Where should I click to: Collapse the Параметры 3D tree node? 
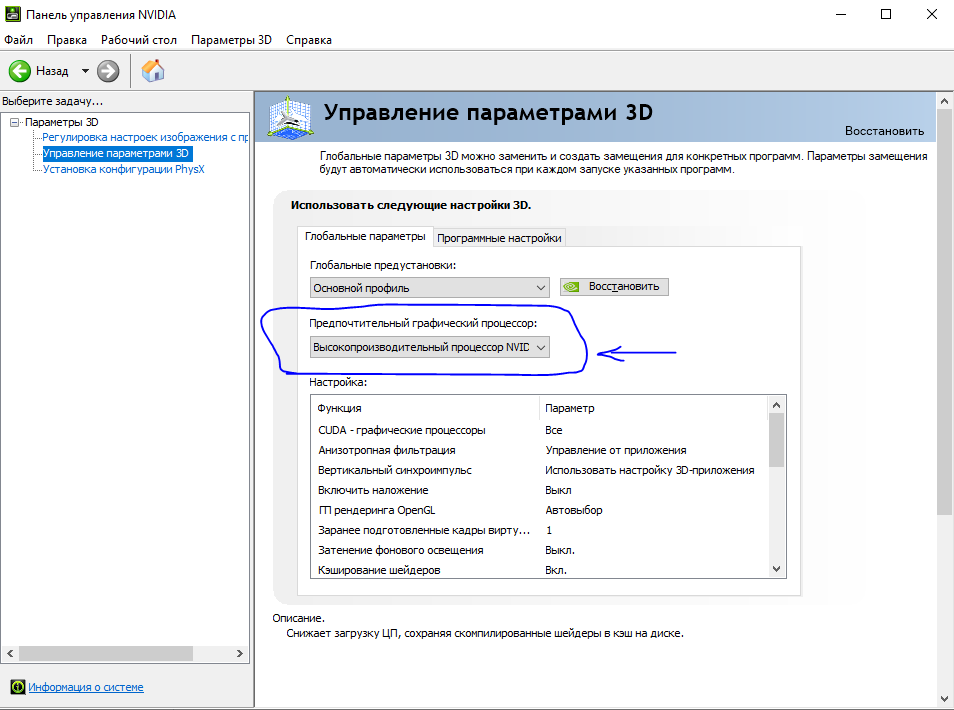click(x=15, y=122)
